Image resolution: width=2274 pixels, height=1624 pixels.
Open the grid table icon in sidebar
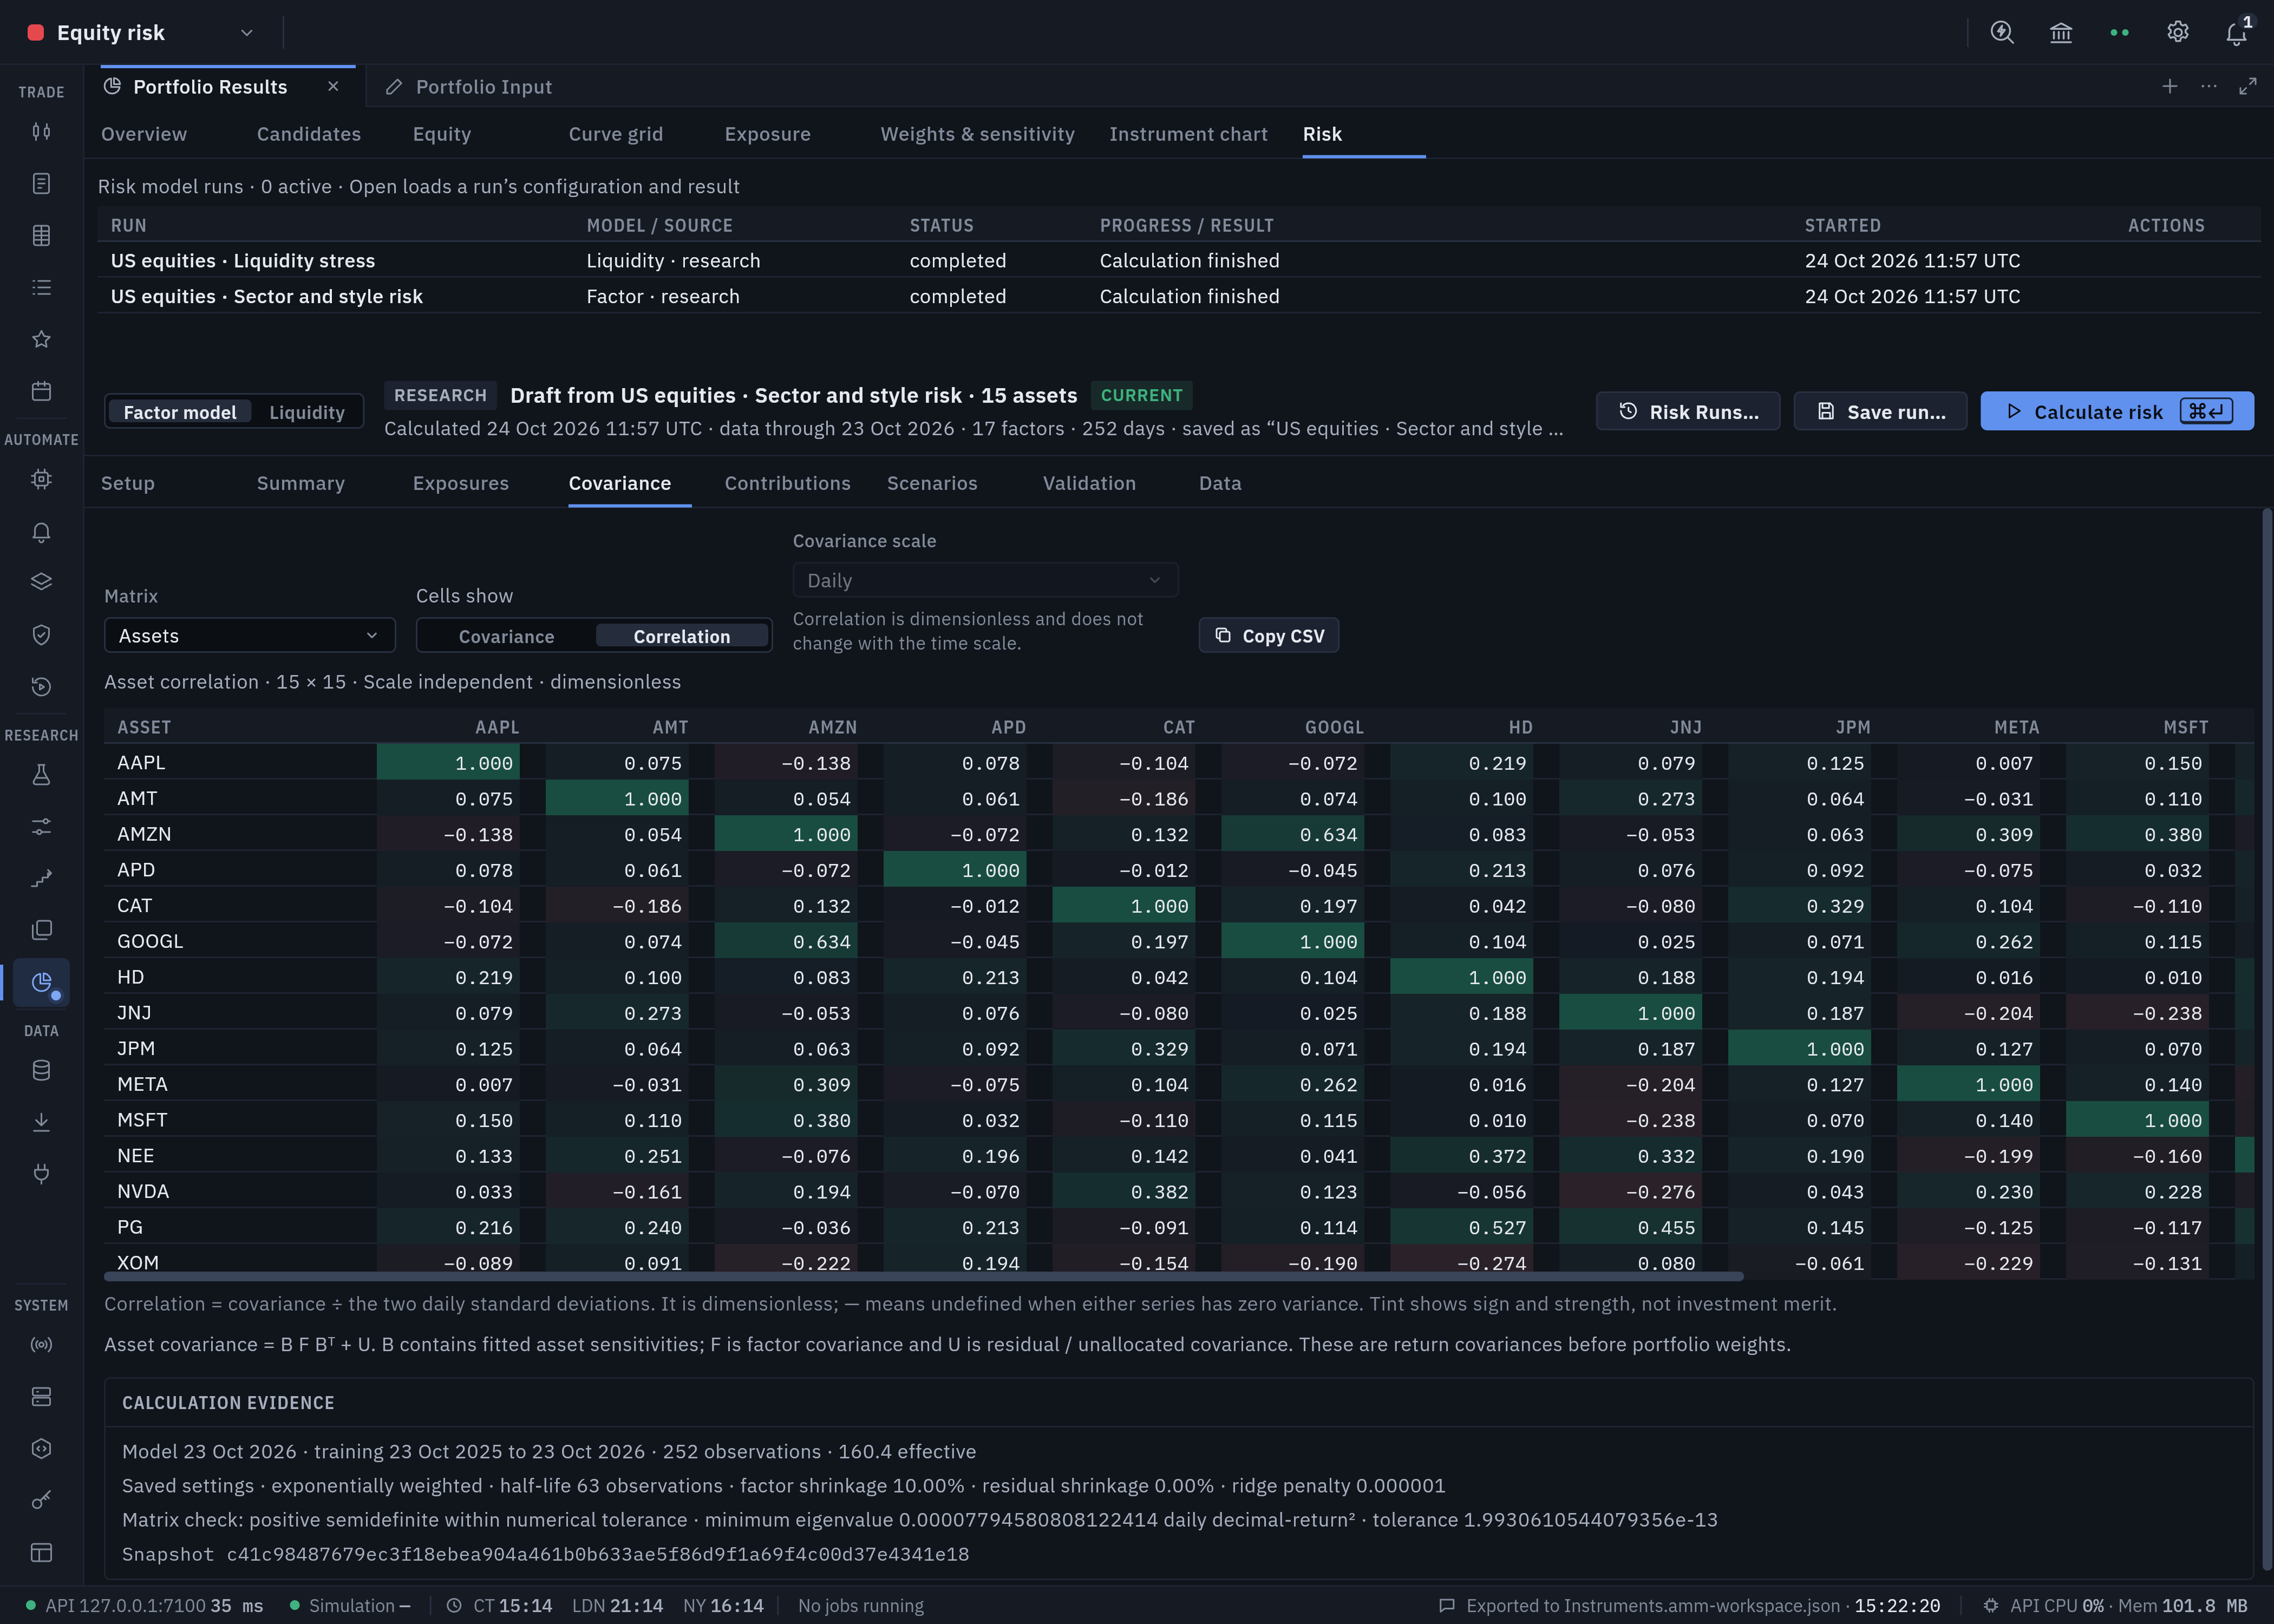pyautogui.click(x=41, y=236)
